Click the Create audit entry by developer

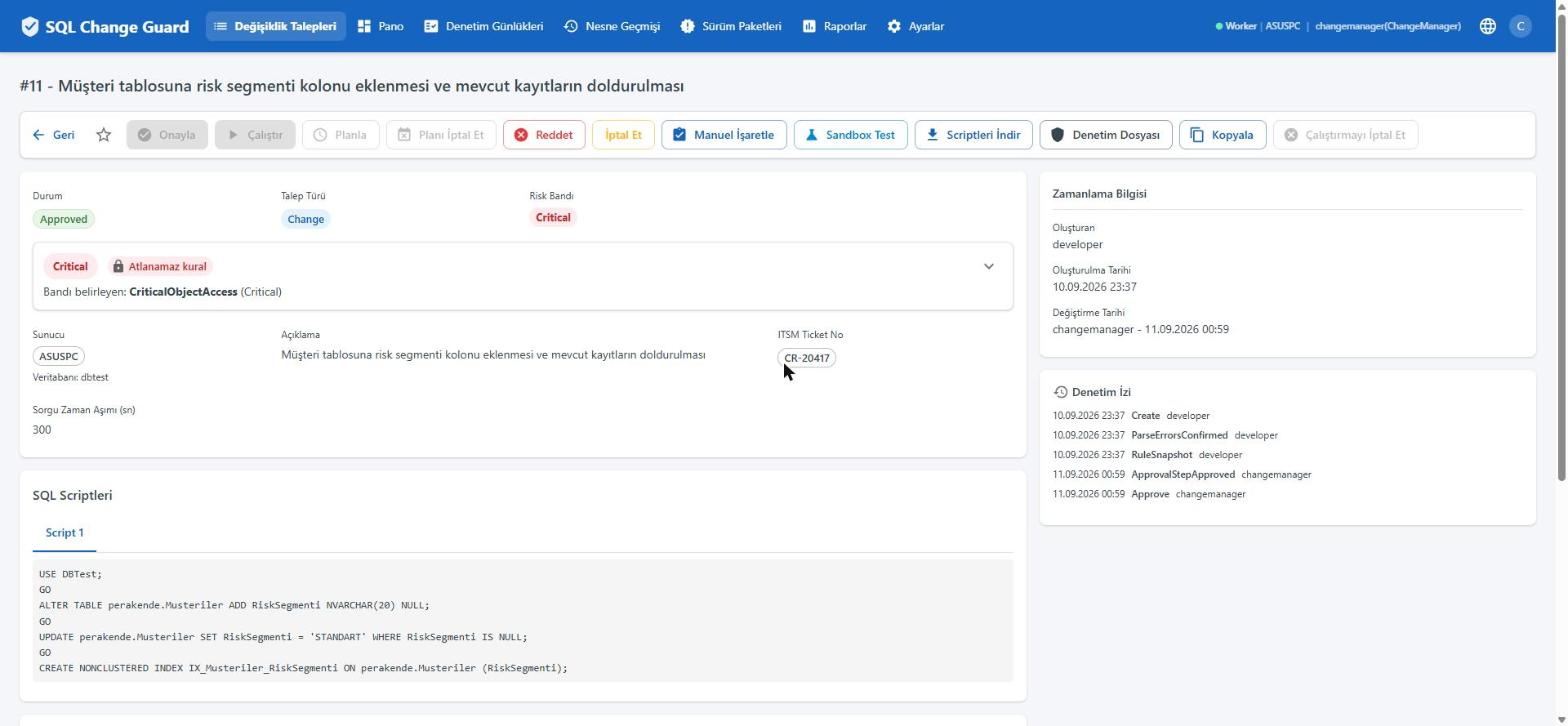pos(1131,415)
